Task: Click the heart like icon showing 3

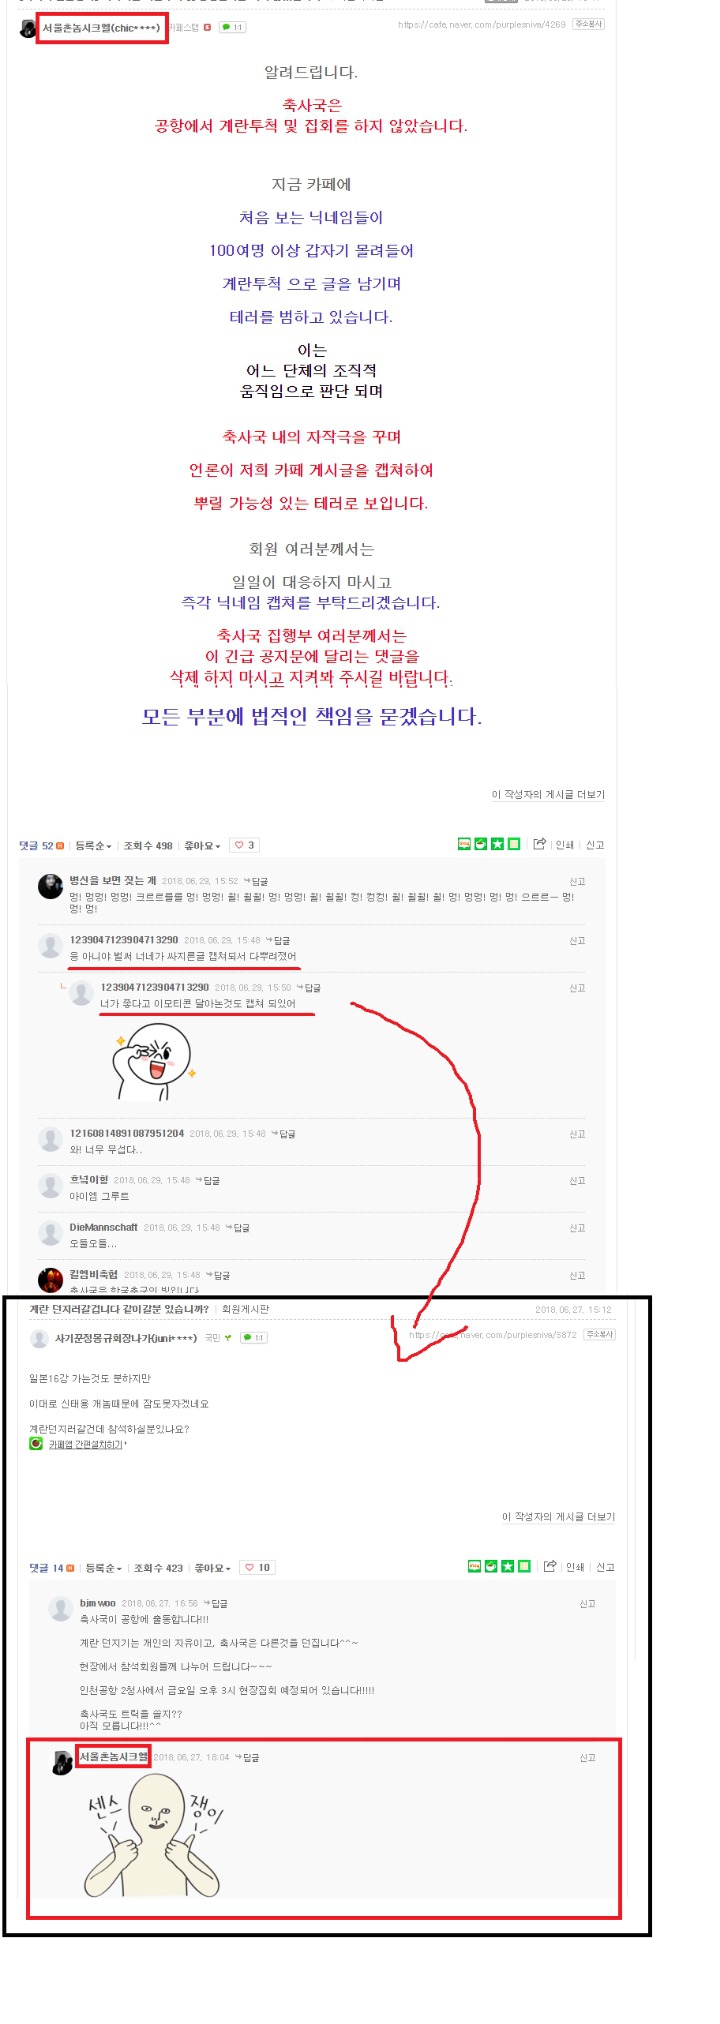Action: (245, 845)
